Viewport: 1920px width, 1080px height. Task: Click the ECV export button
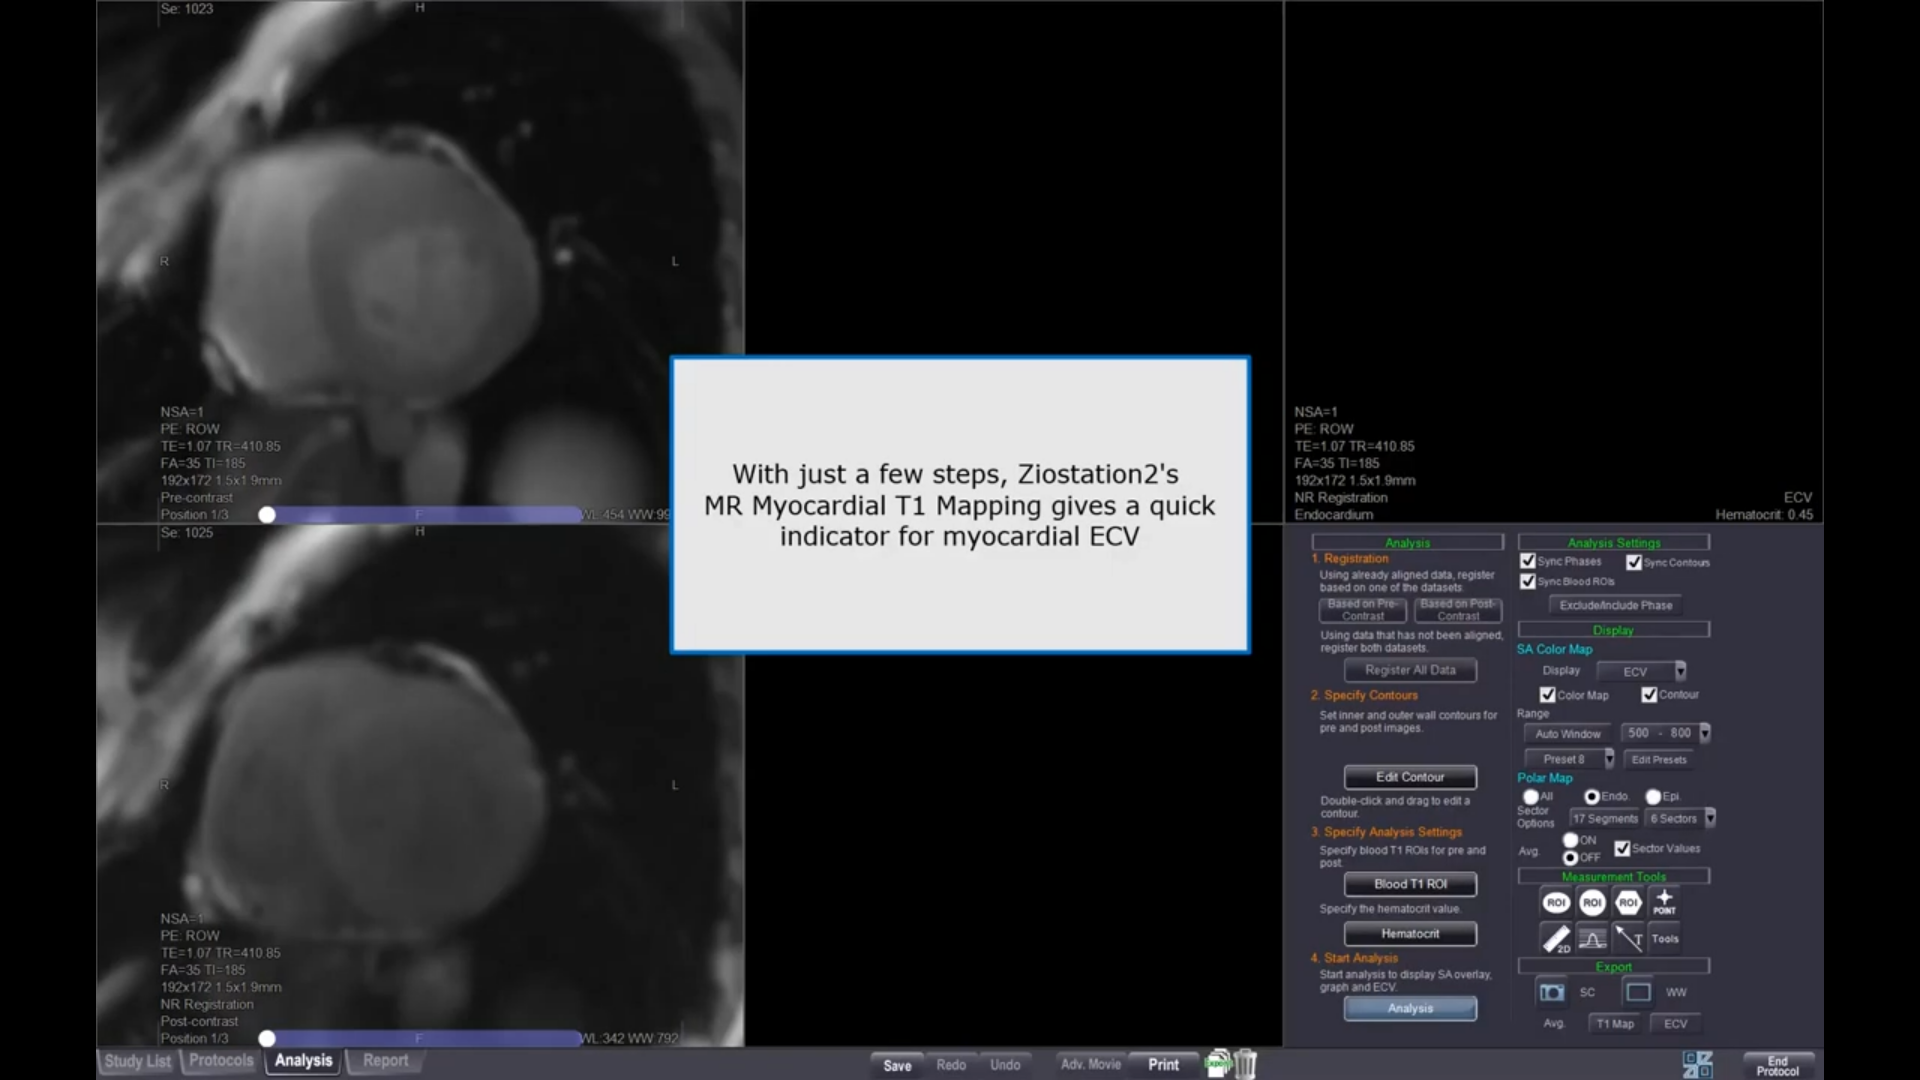click(1676, 1024)
